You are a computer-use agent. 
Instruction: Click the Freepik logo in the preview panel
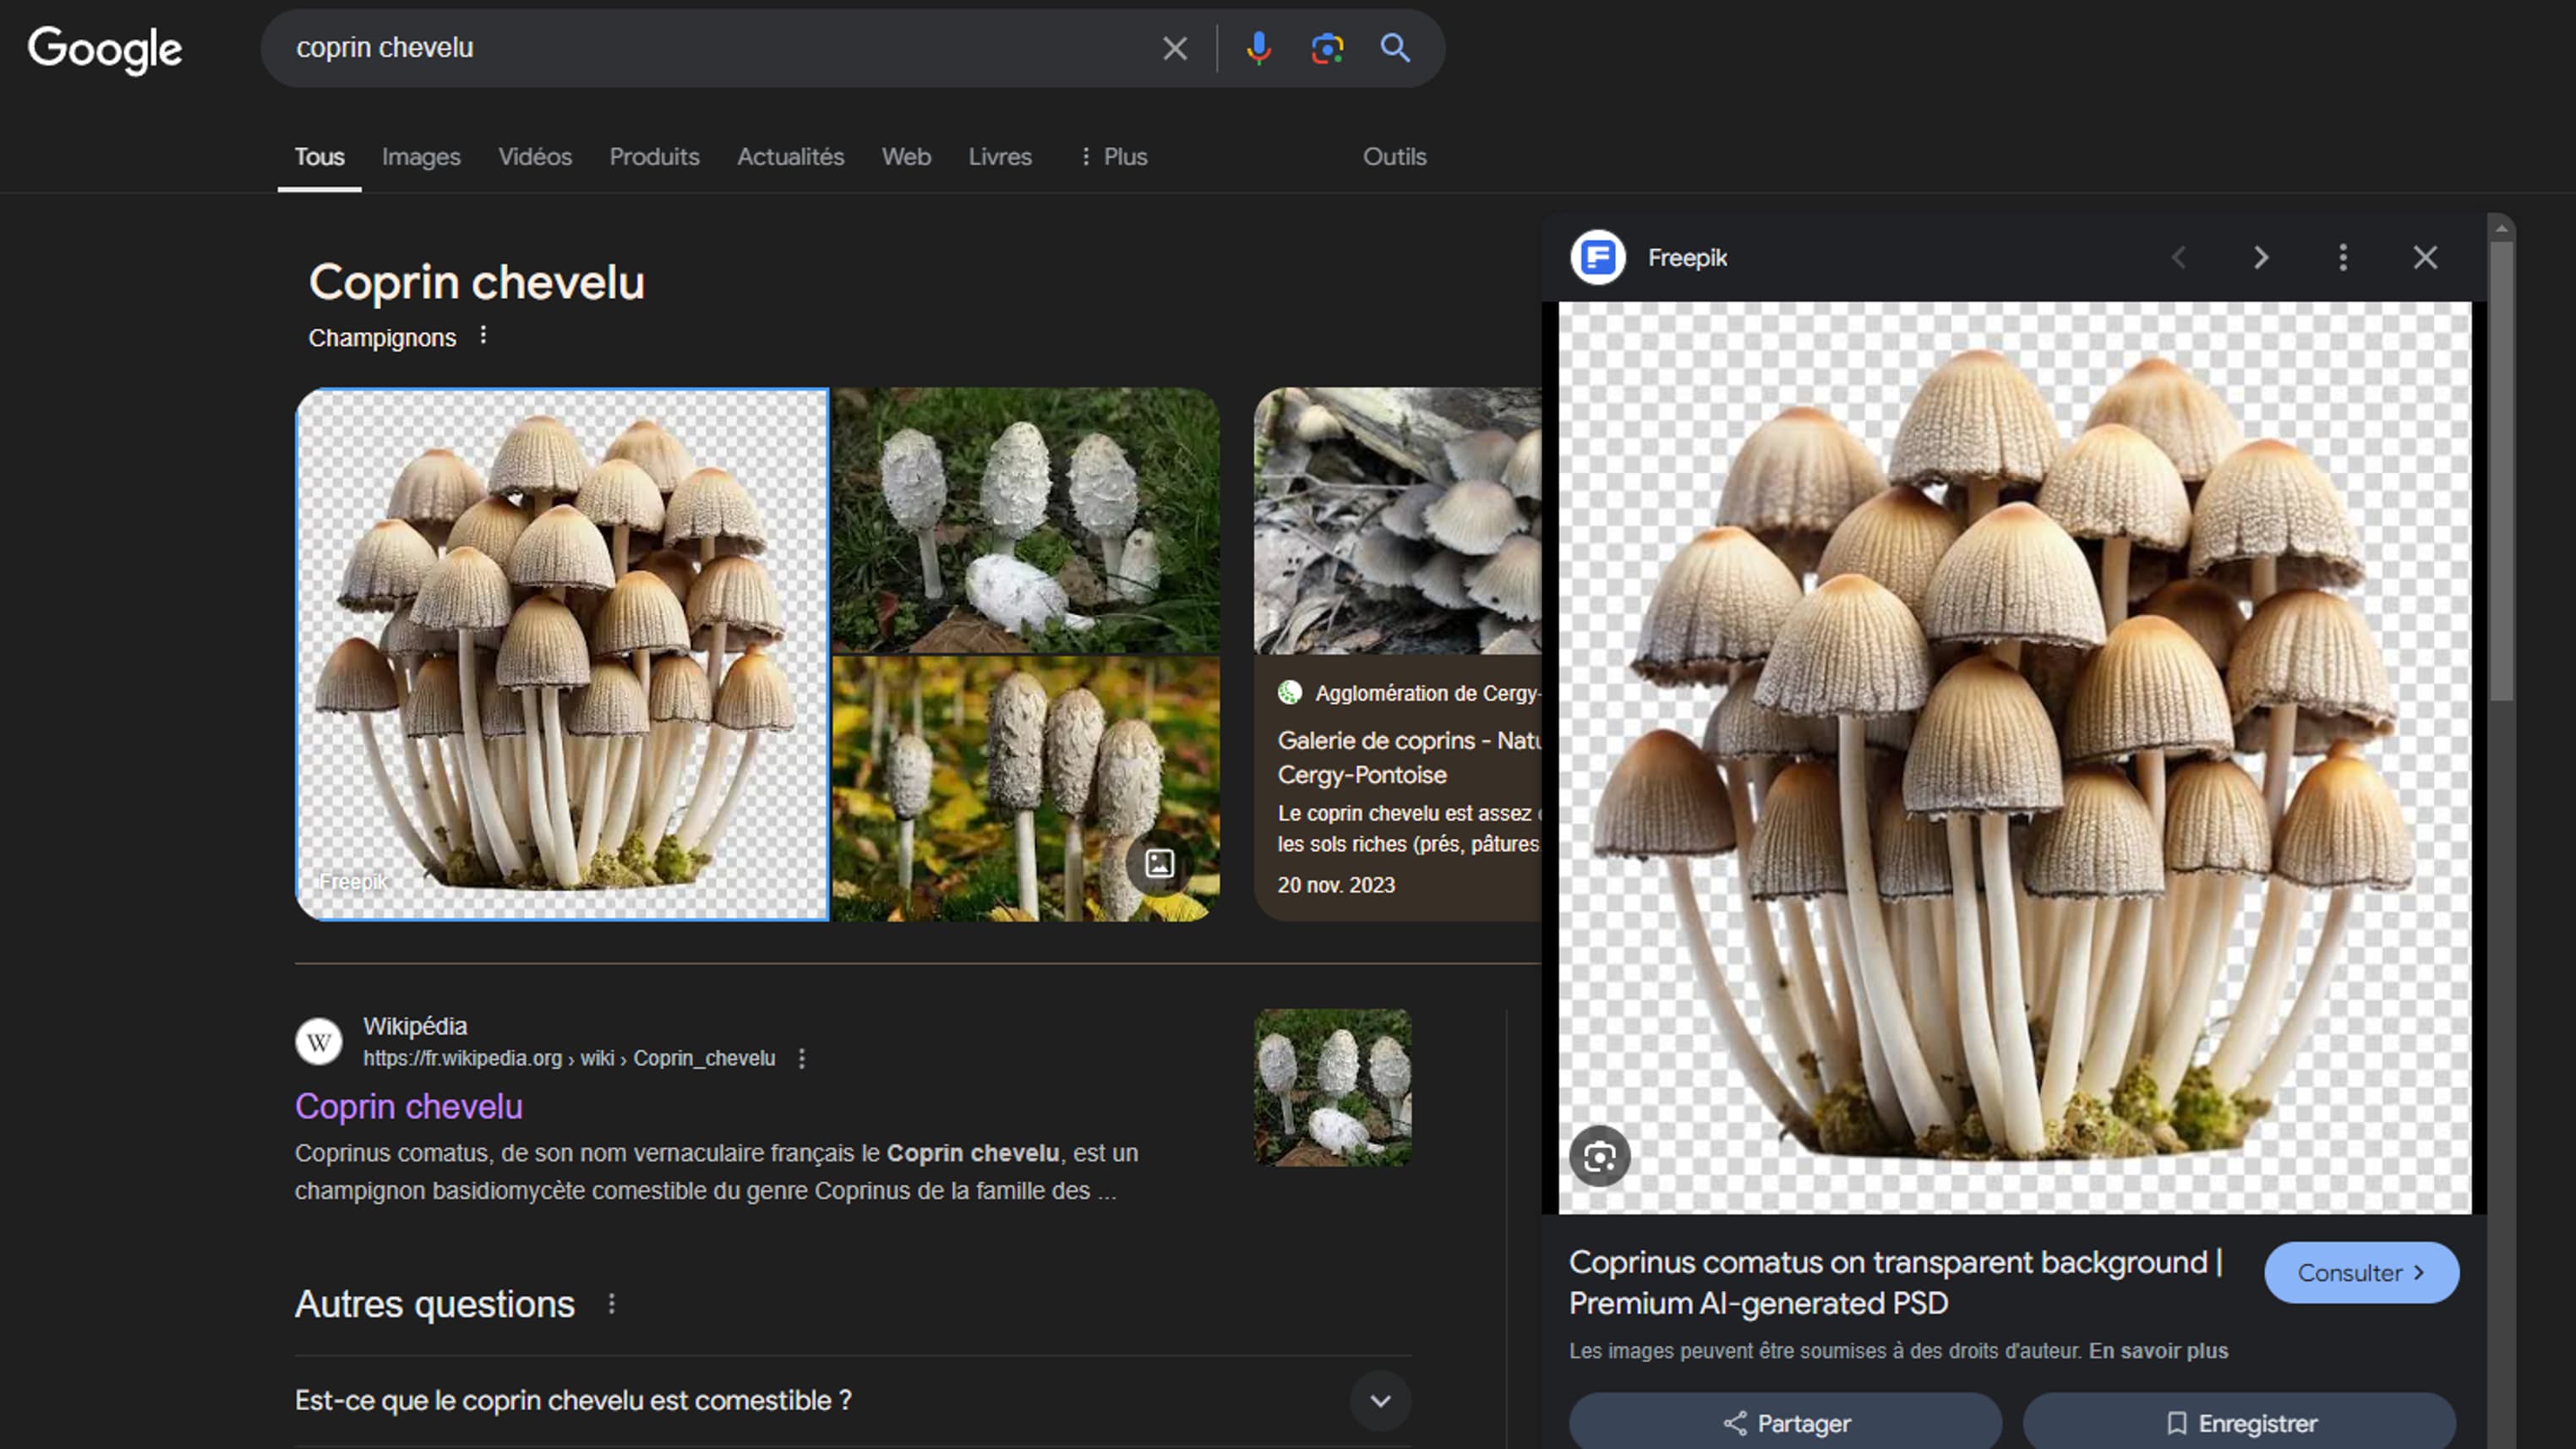(x=1598, y=257)
